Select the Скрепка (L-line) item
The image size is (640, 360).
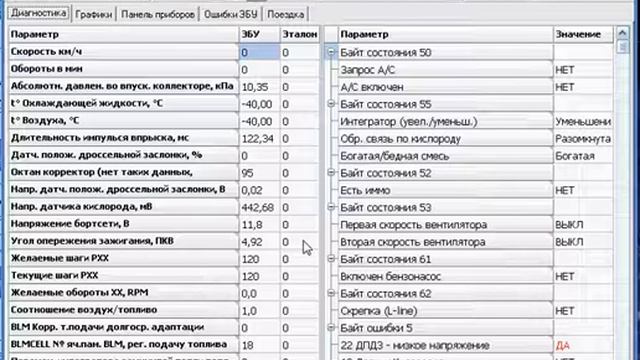tap(445, 311)
